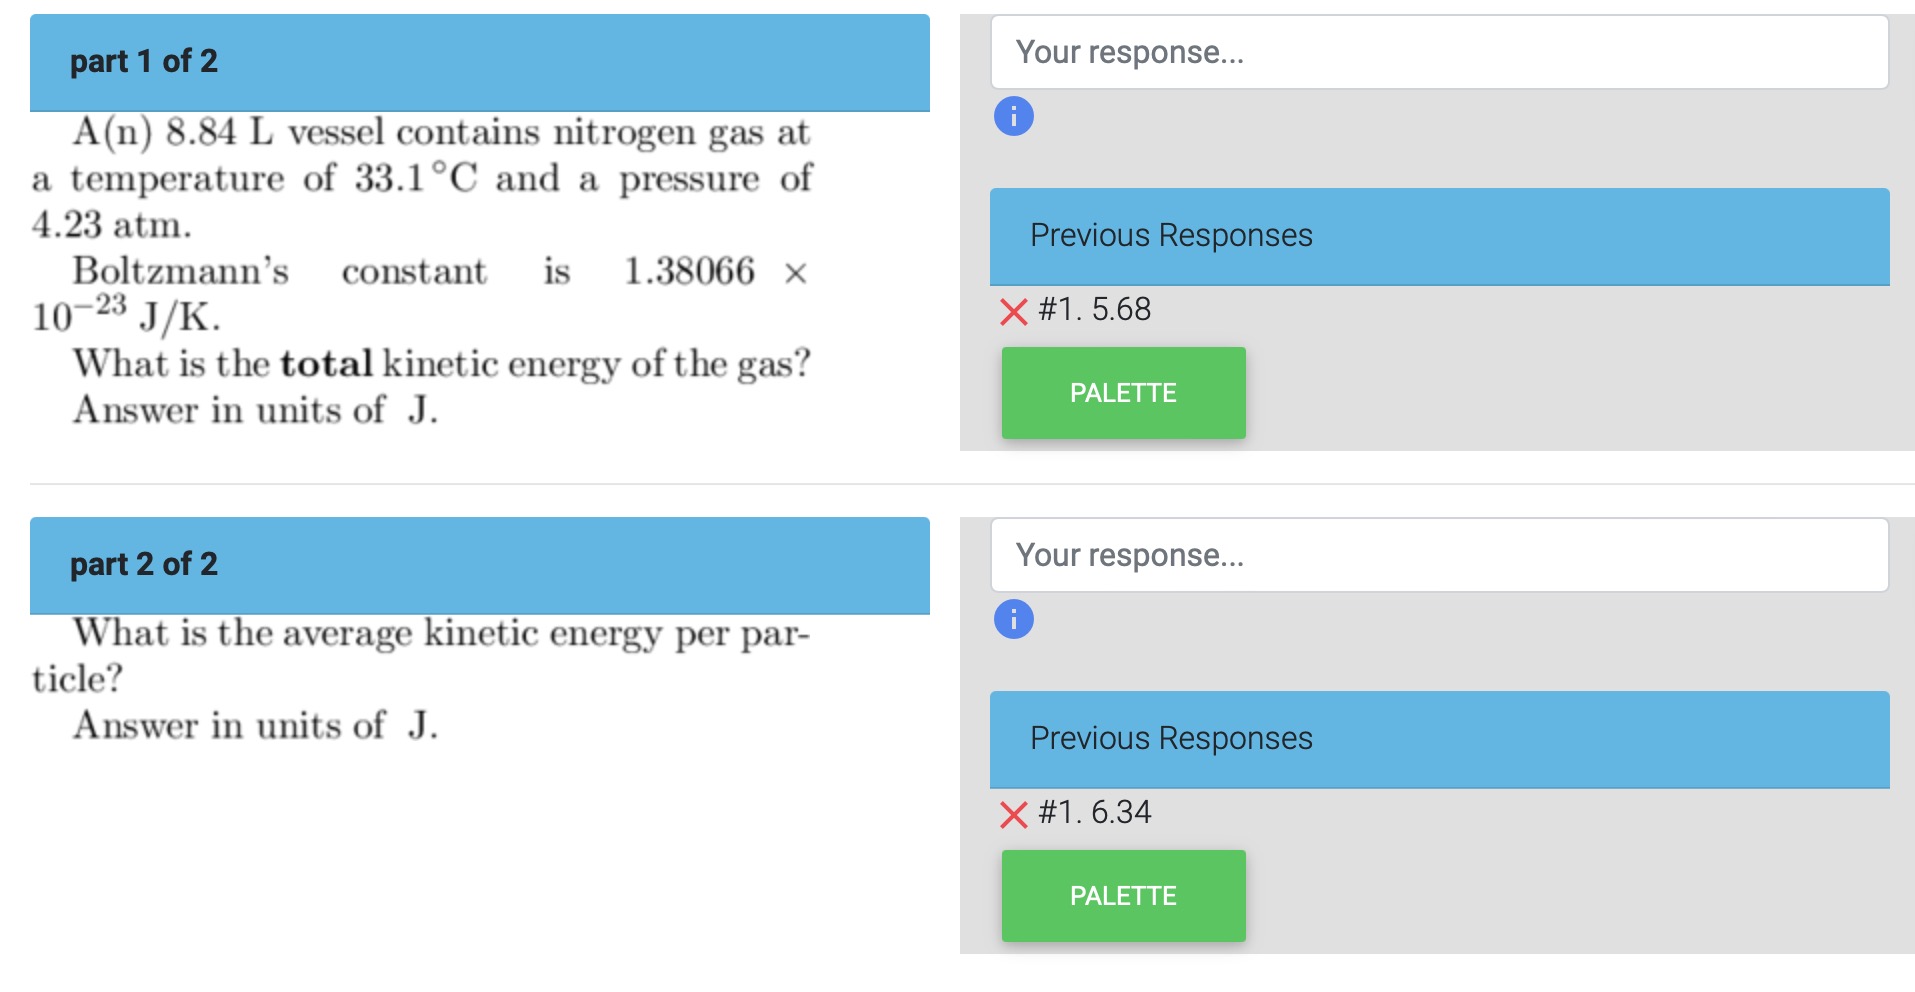Click the part 2 answer input field

[x=1440, y=554]
